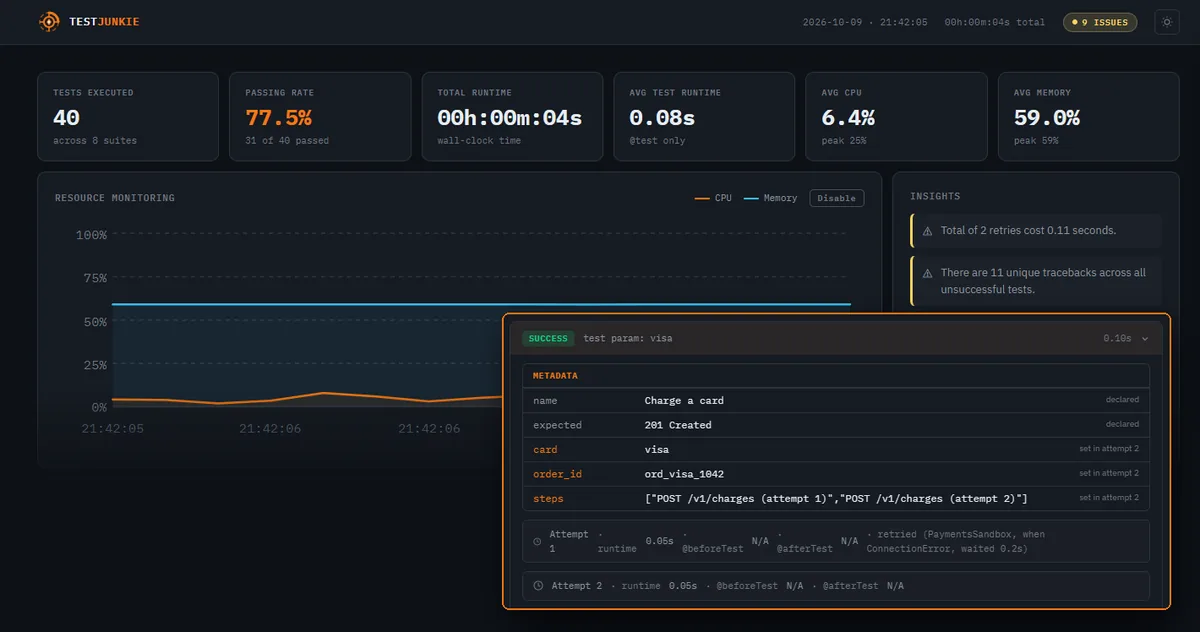Click the TESTJUNKIE brand title
1200x632 pixels.
(x=104, y=22)
